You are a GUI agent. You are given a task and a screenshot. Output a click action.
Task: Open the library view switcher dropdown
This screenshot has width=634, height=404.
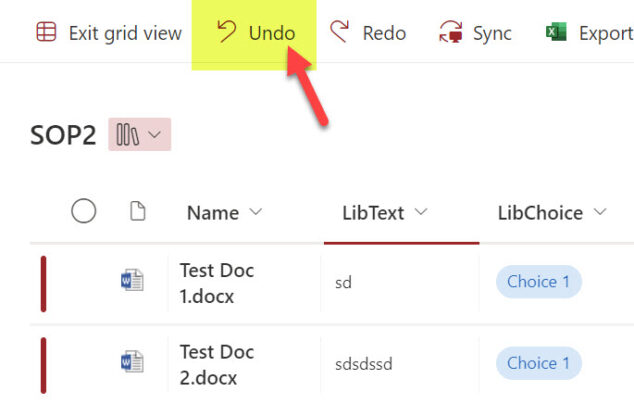pos(139,134)
